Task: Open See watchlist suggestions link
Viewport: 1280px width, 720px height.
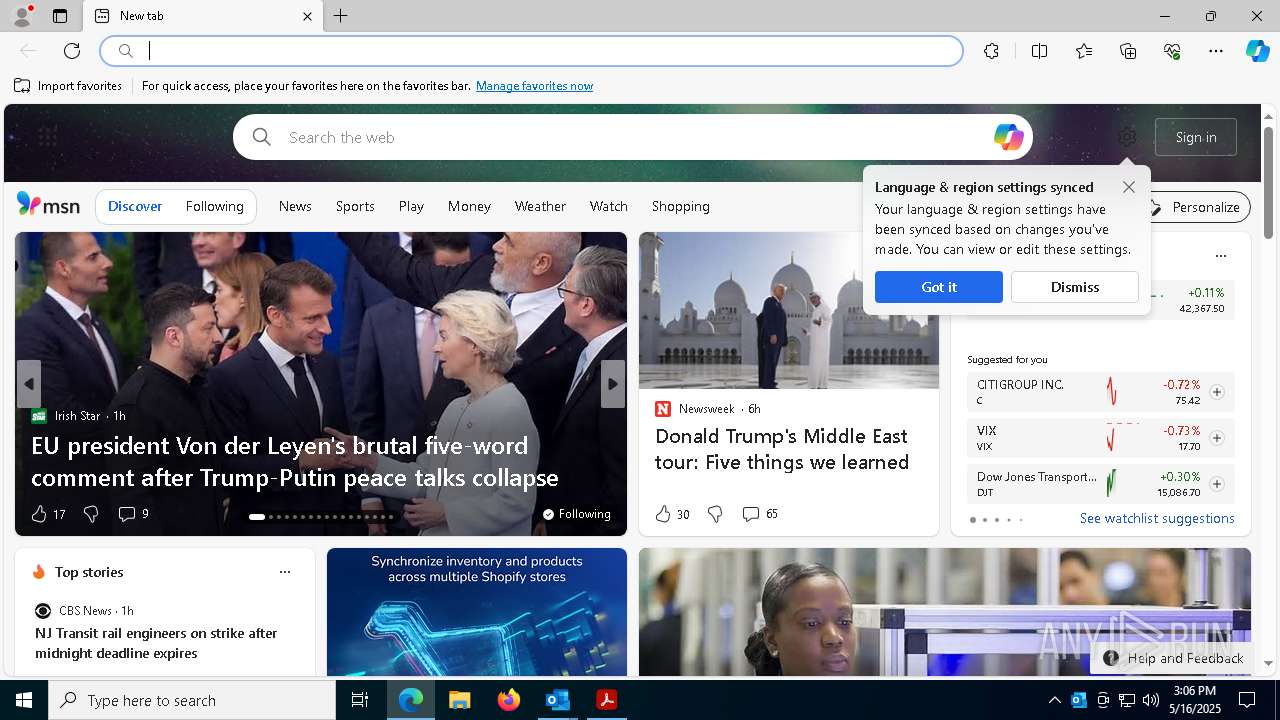Action: click(1157, 518)
